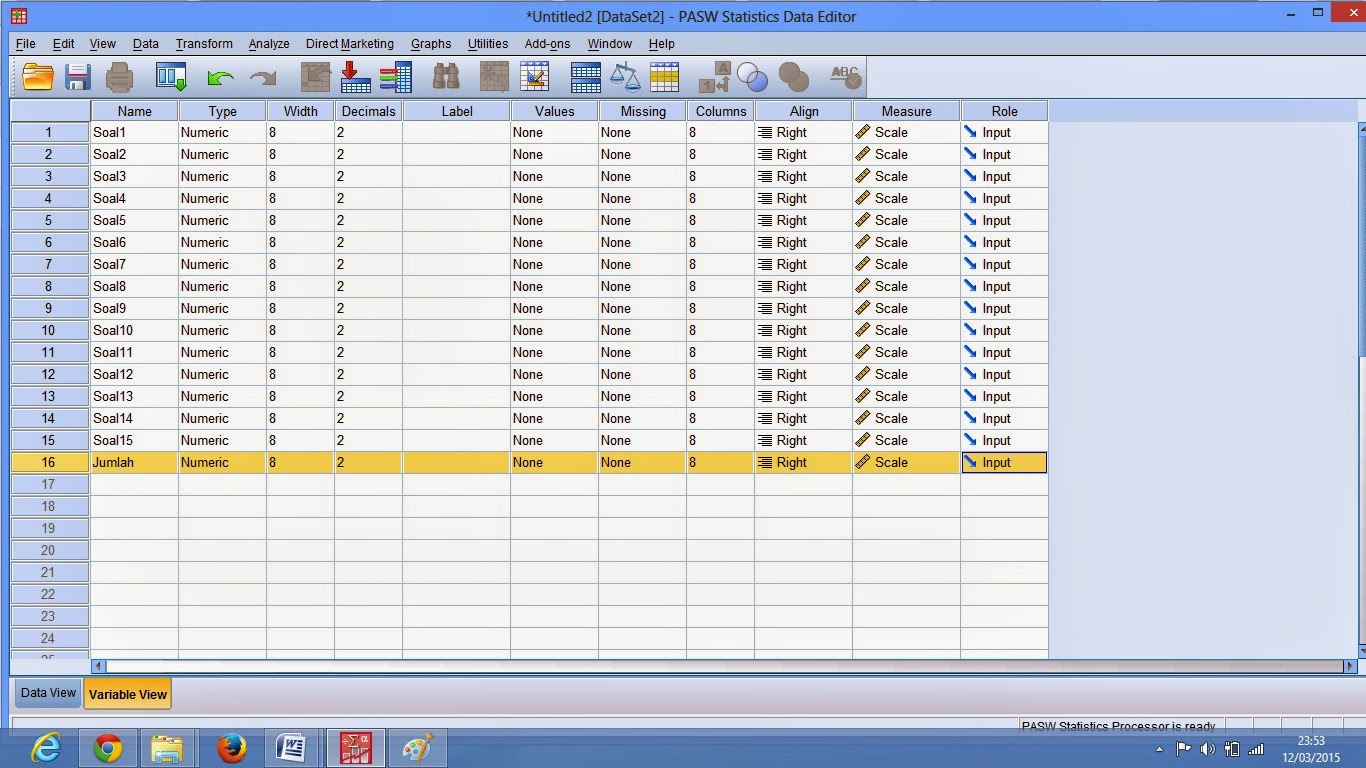Viewport: 1366px width, 768px height.
Task: Recall recently used dialogs icon
Action: tap(171, 77)
